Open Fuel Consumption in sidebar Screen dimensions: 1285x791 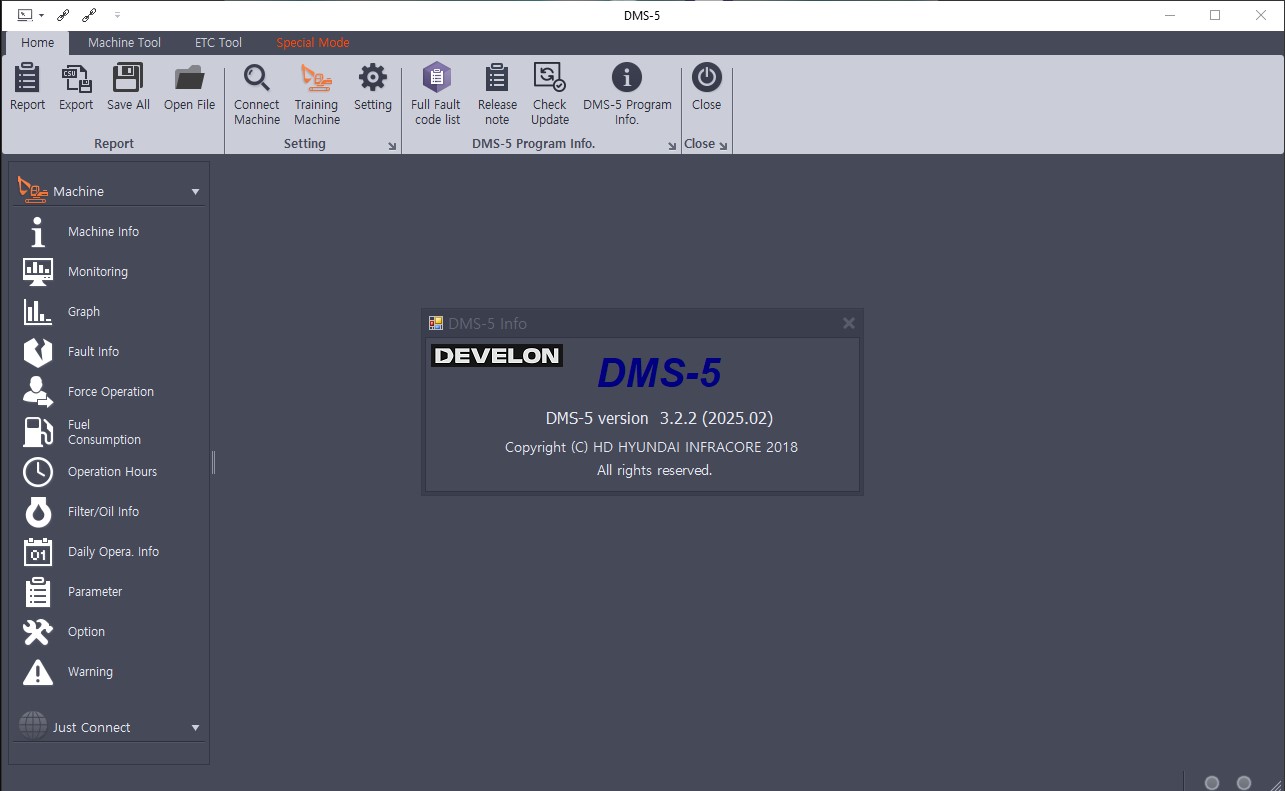(x=110, y=432)
